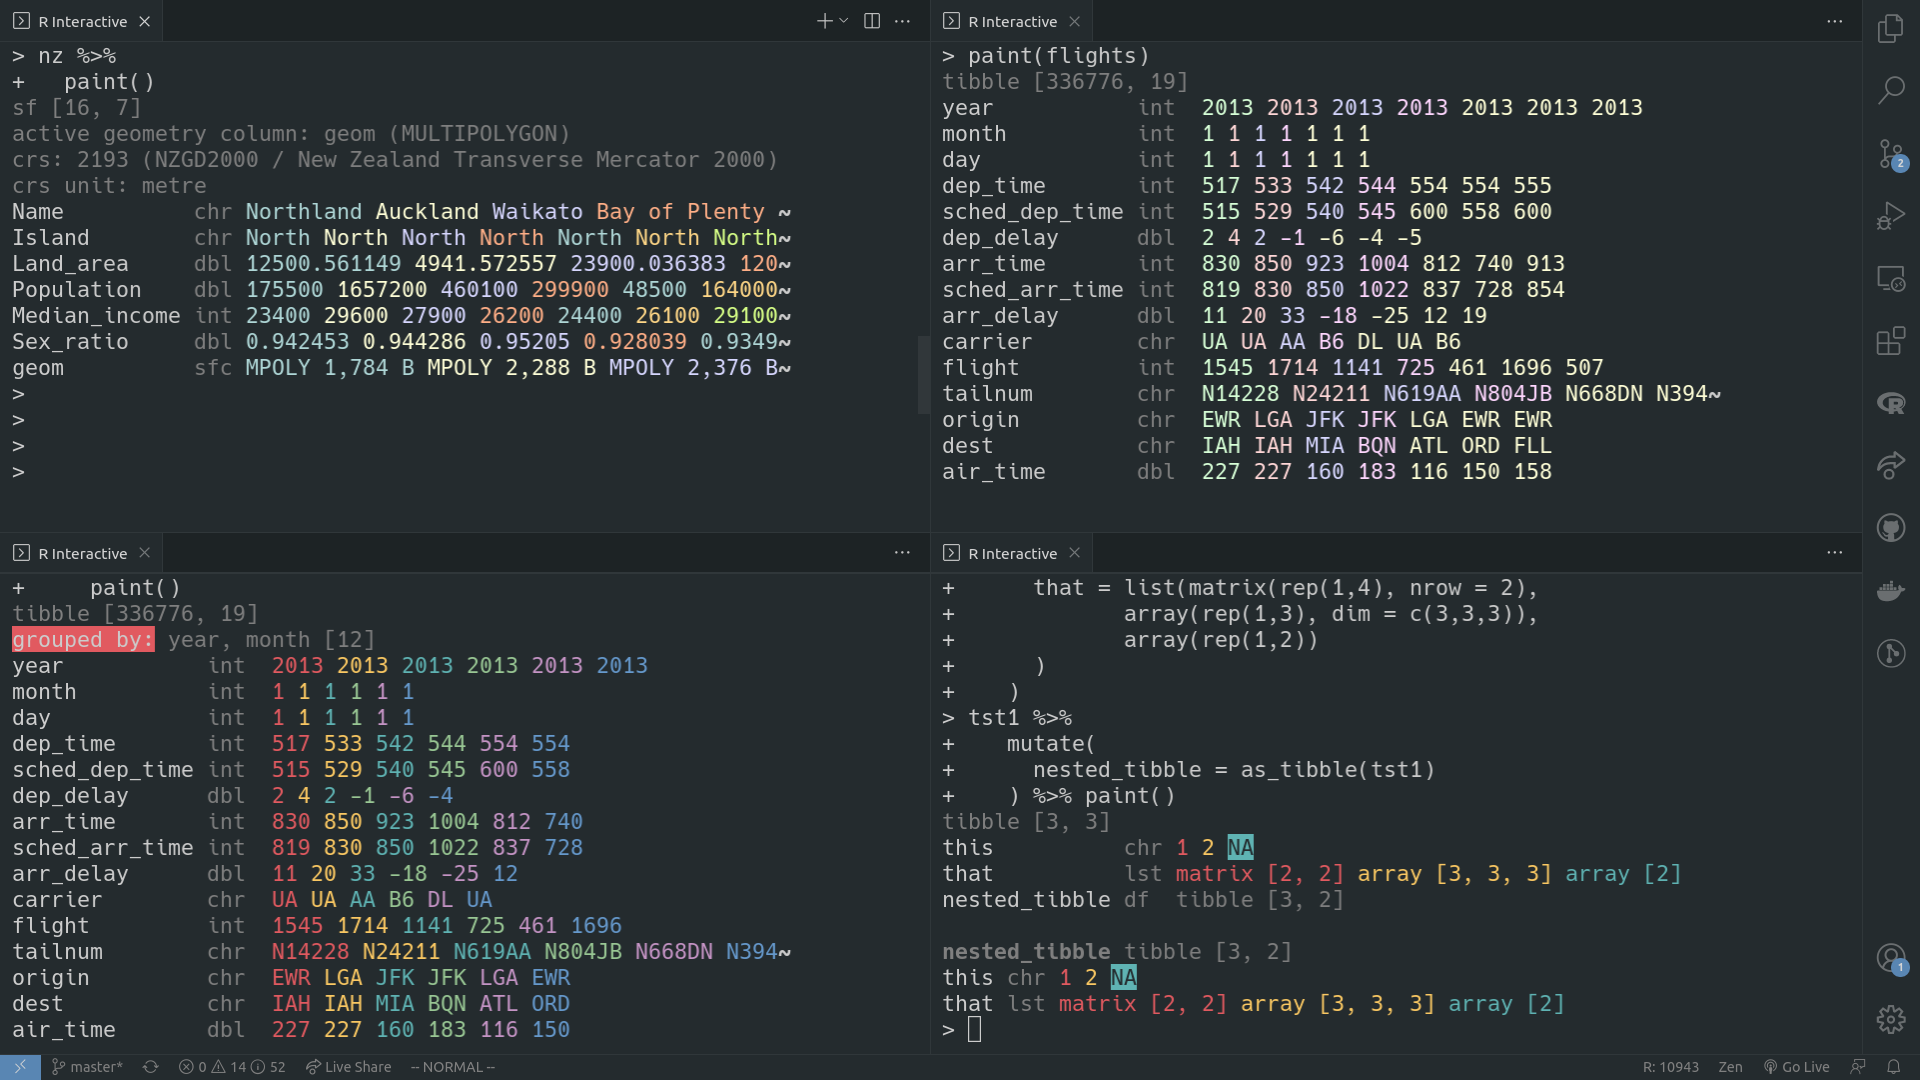1920x1080 pixels.
Task: Open the Explorer view in activity bar
Action: (1890, 28)
